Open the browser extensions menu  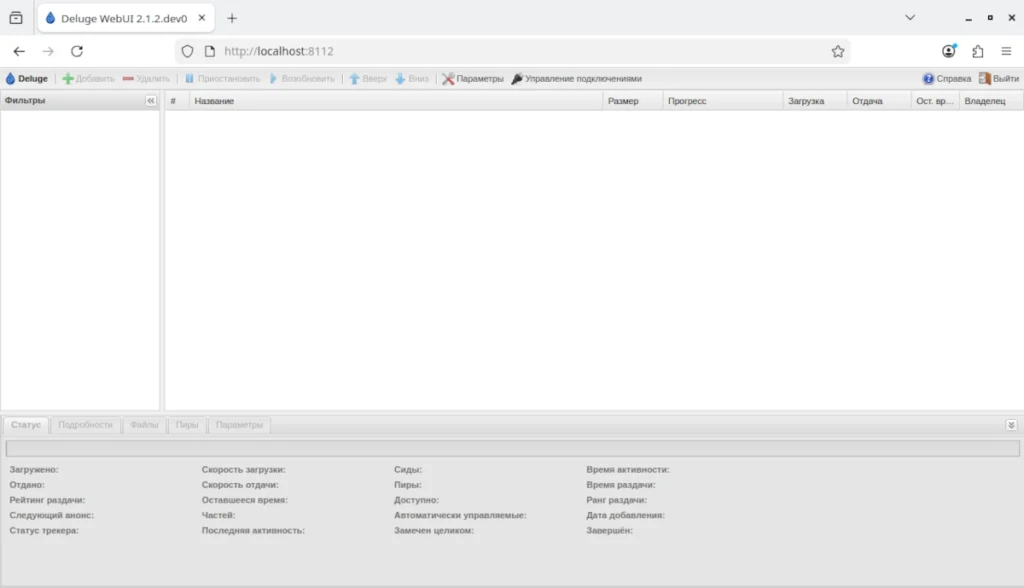pyautogui.click(x=978, y=51)
